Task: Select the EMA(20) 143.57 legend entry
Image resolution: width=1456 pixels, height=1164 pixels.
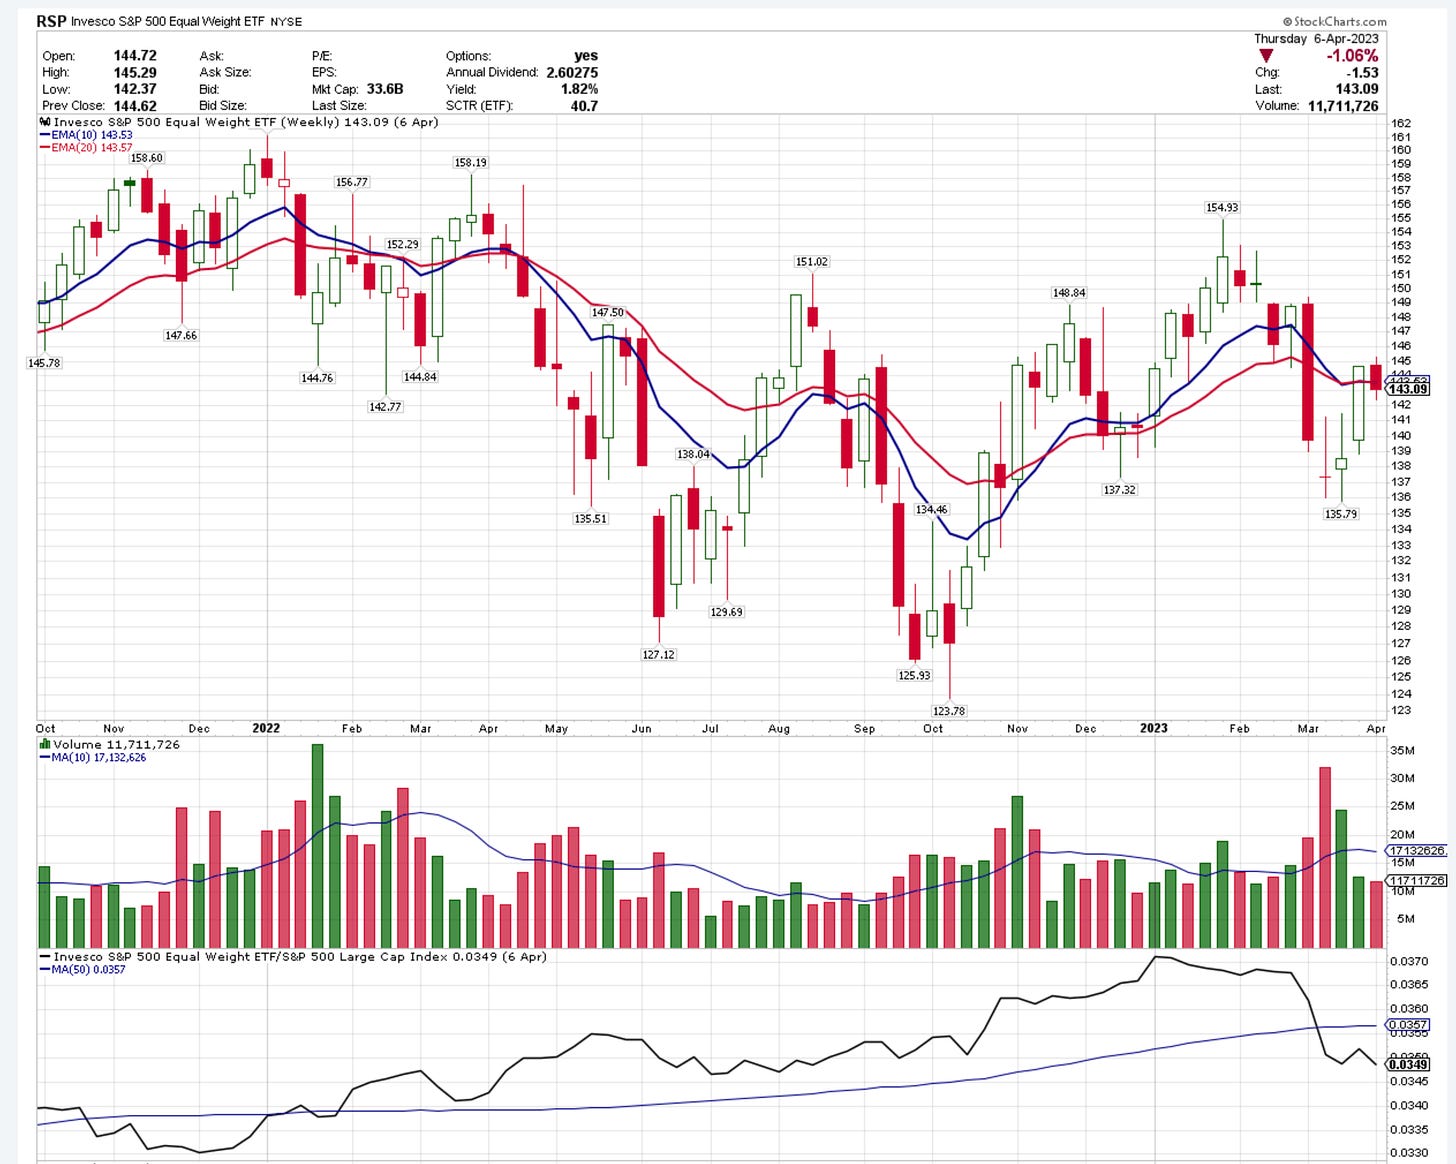Action: [86, 148]
